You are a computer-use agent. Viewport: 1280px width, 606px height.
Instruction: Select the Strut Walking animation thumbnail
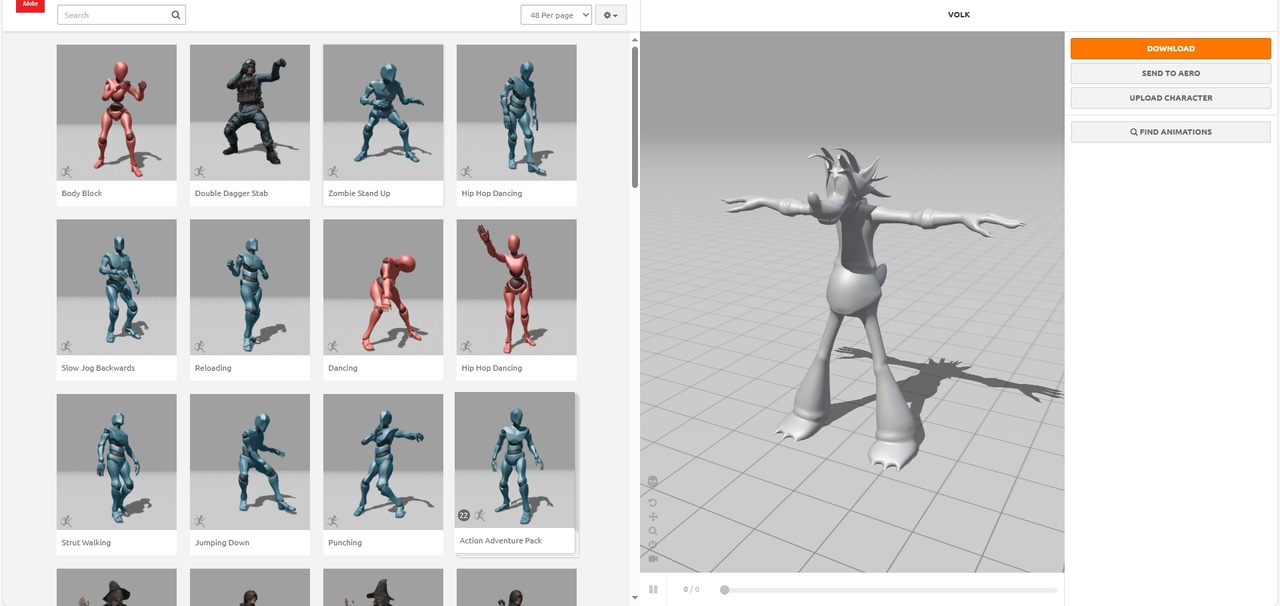[x=117, y=461]
